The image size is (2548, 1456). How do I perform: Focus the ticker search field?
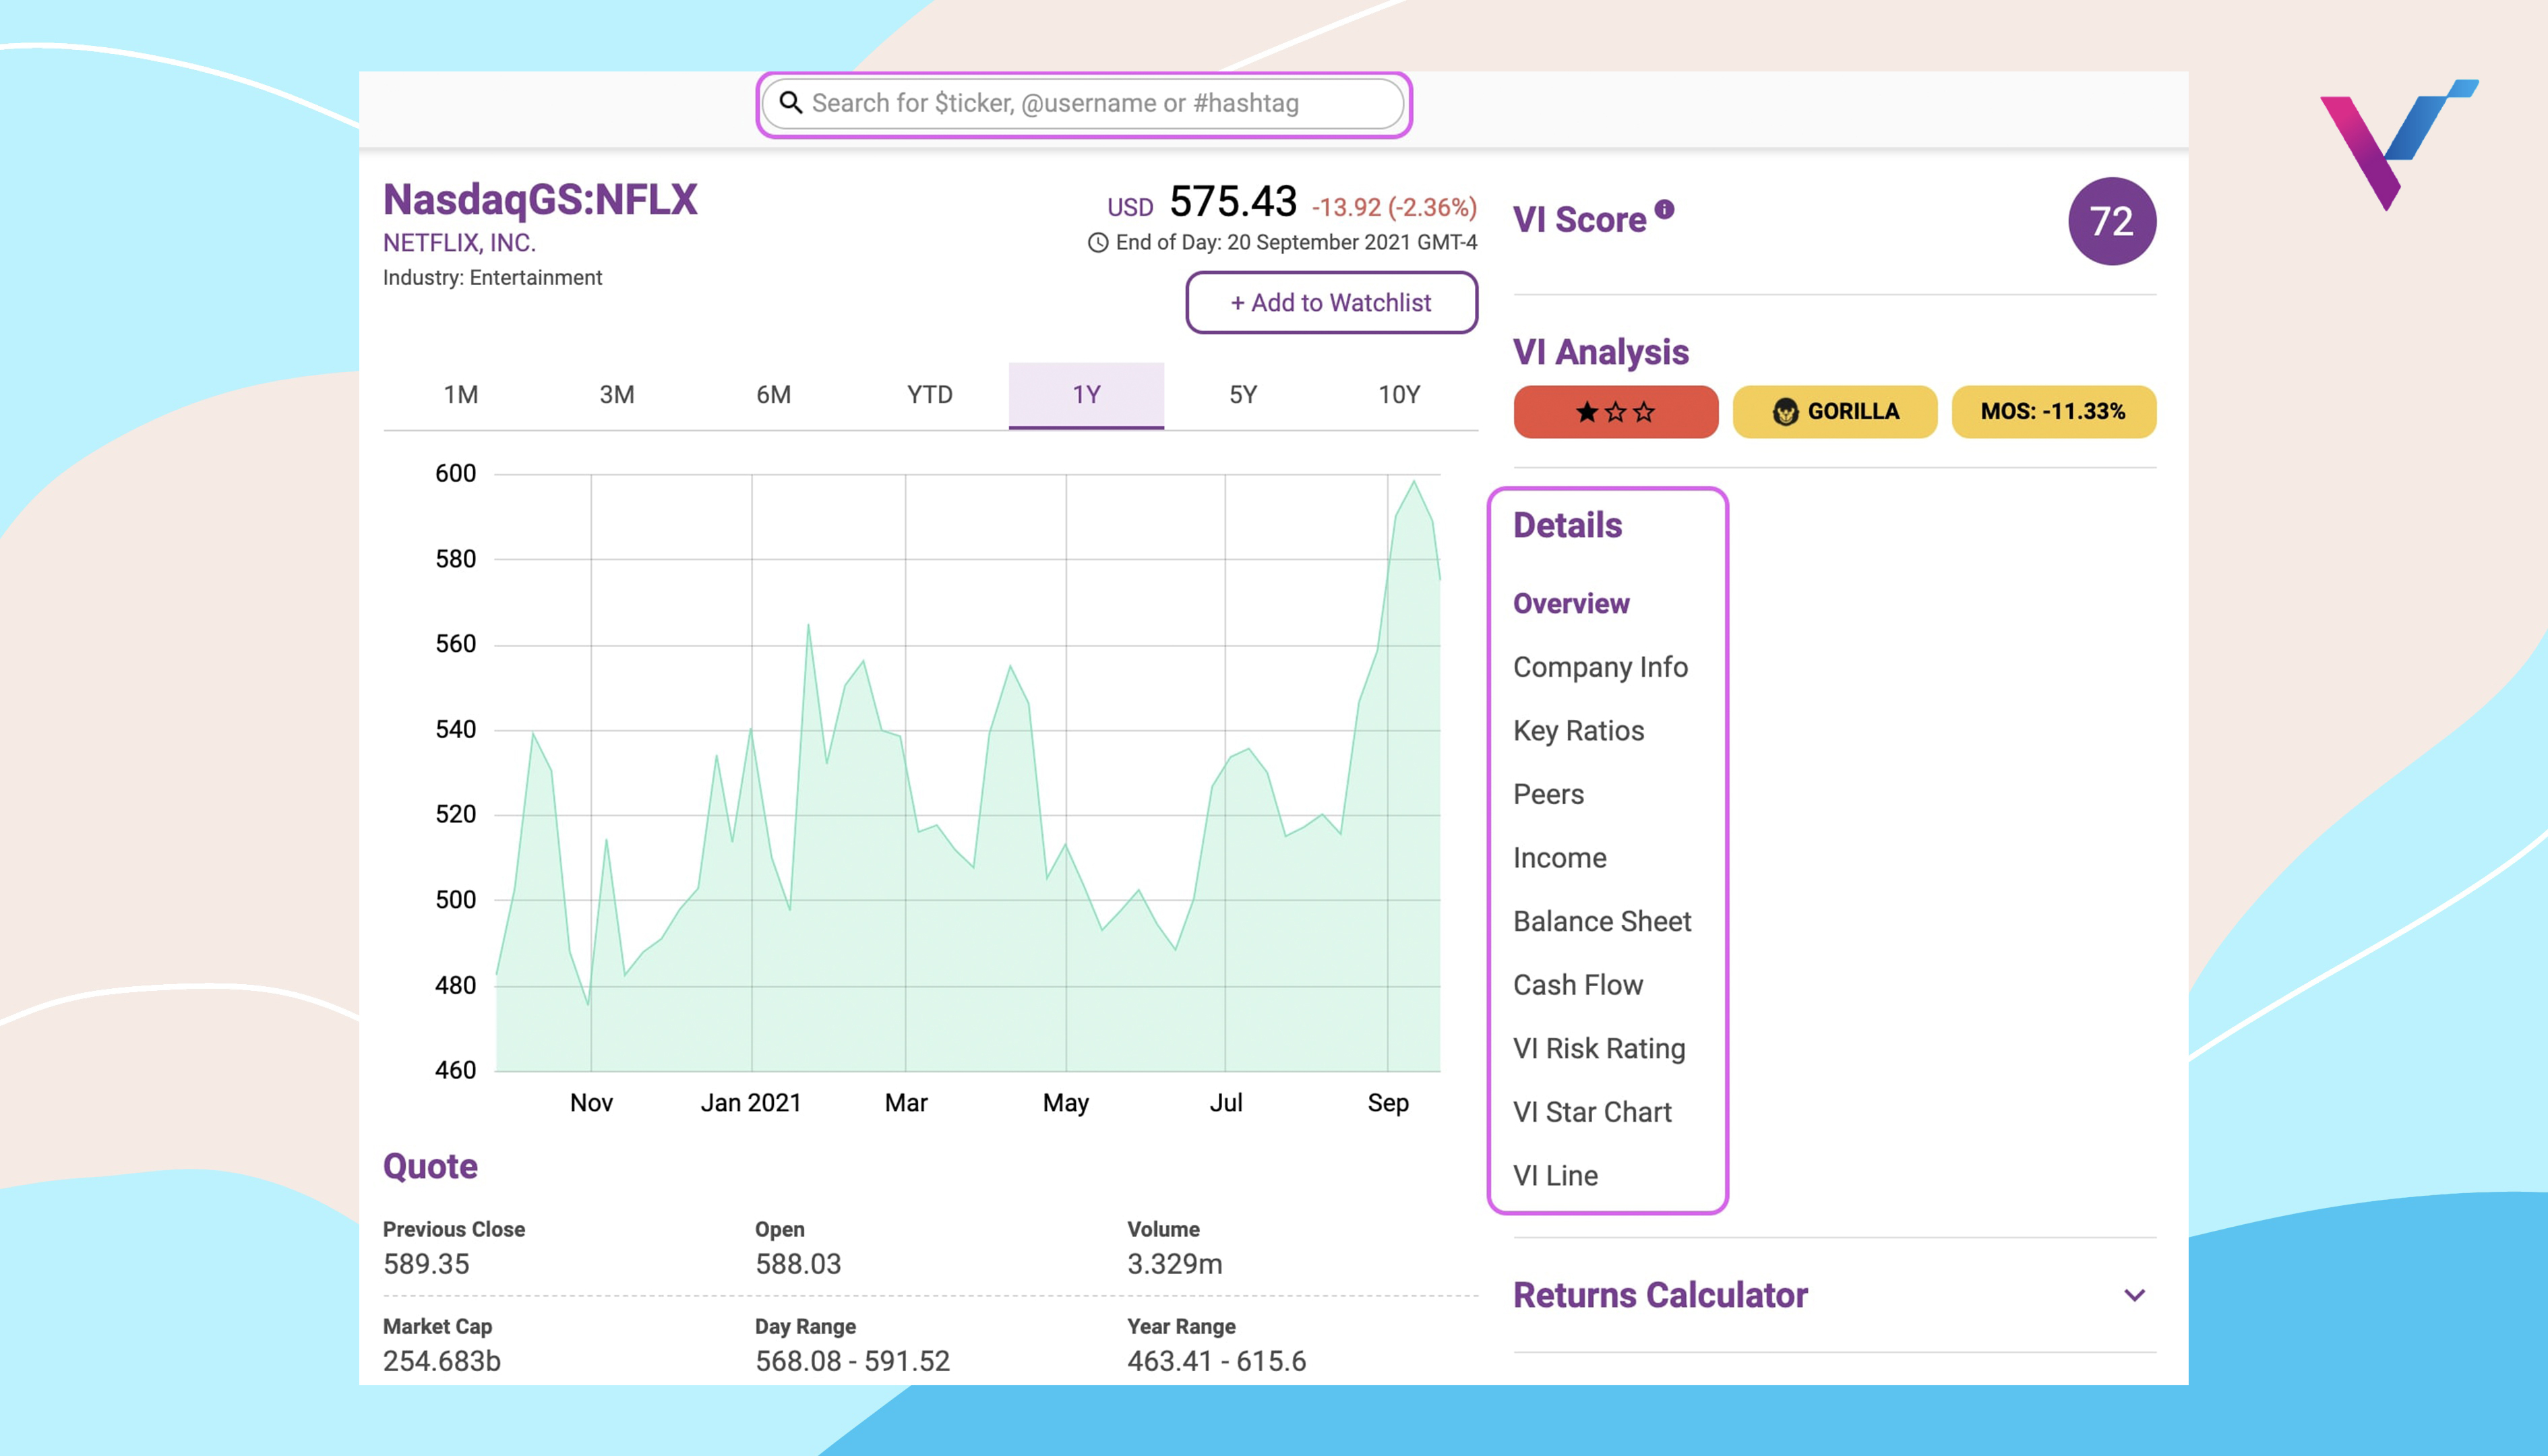pos(1083,104)
